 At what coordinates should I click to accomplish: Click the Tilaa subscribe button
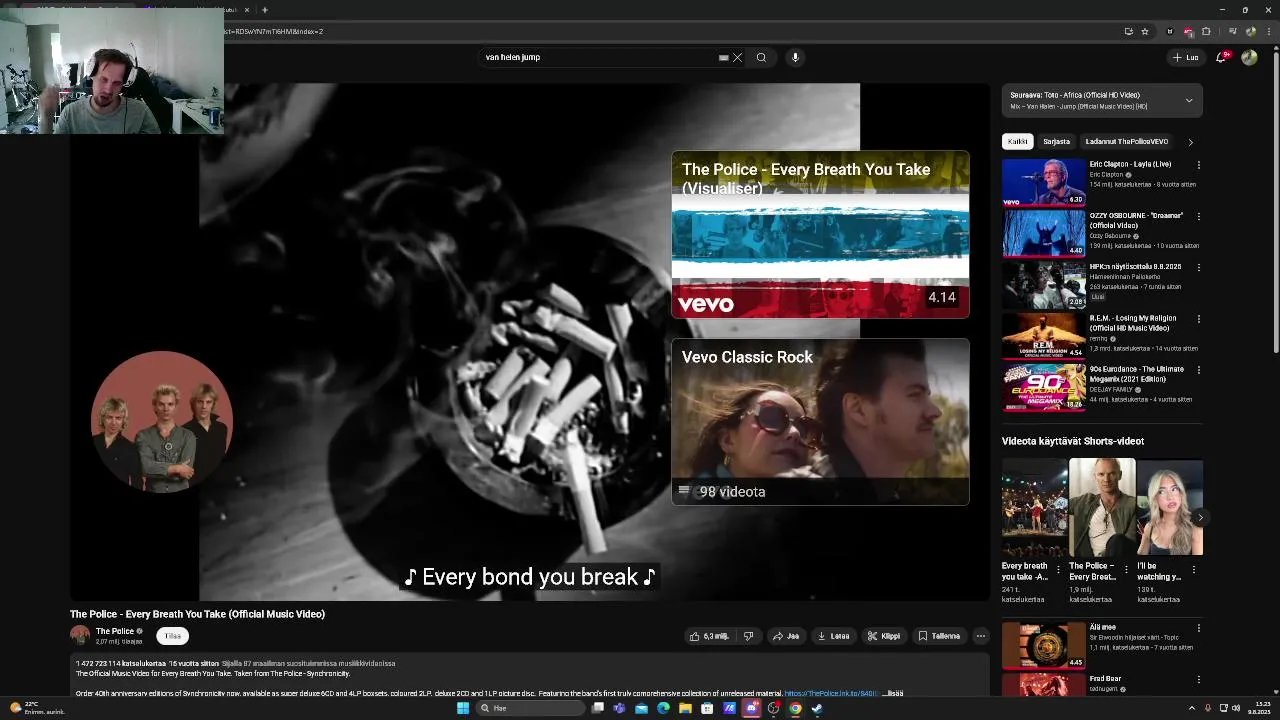[173, 636]
